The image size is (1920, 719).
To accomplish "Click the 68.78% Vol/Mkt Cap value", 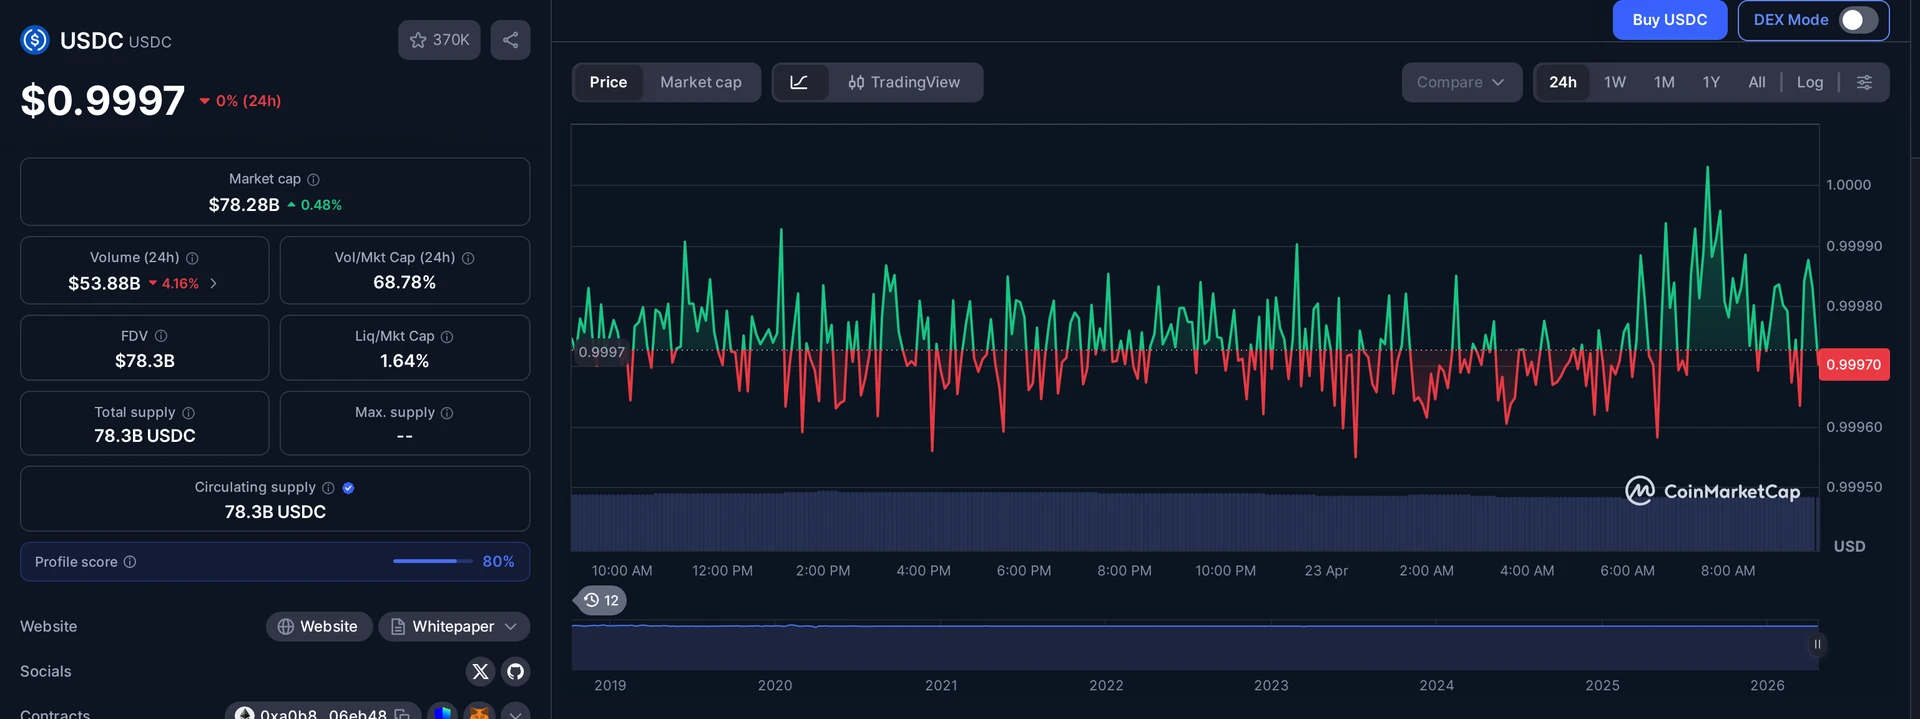I will click(404, 283).
